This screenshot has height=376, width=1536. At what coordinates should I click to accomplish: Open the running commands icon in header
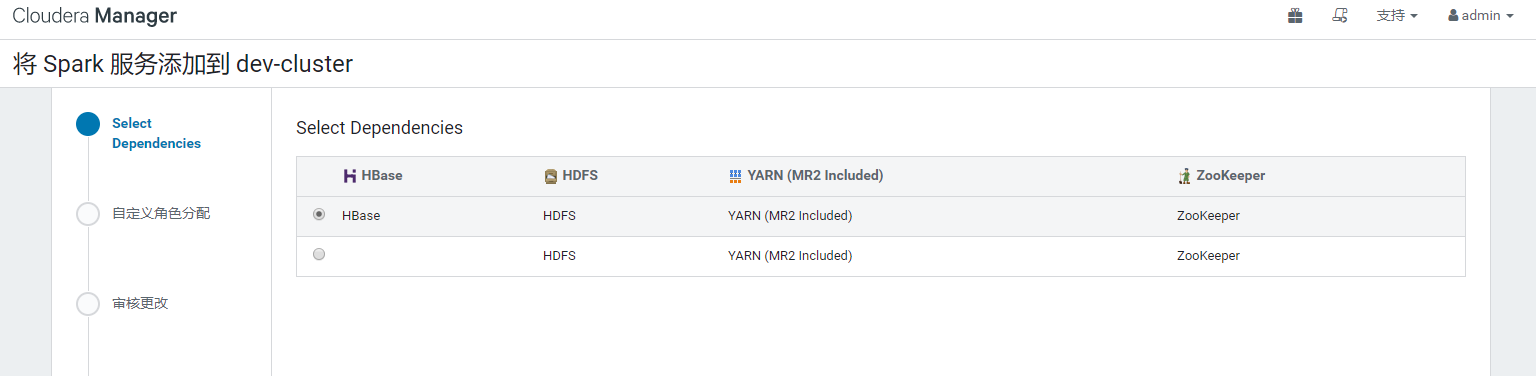1340,16
